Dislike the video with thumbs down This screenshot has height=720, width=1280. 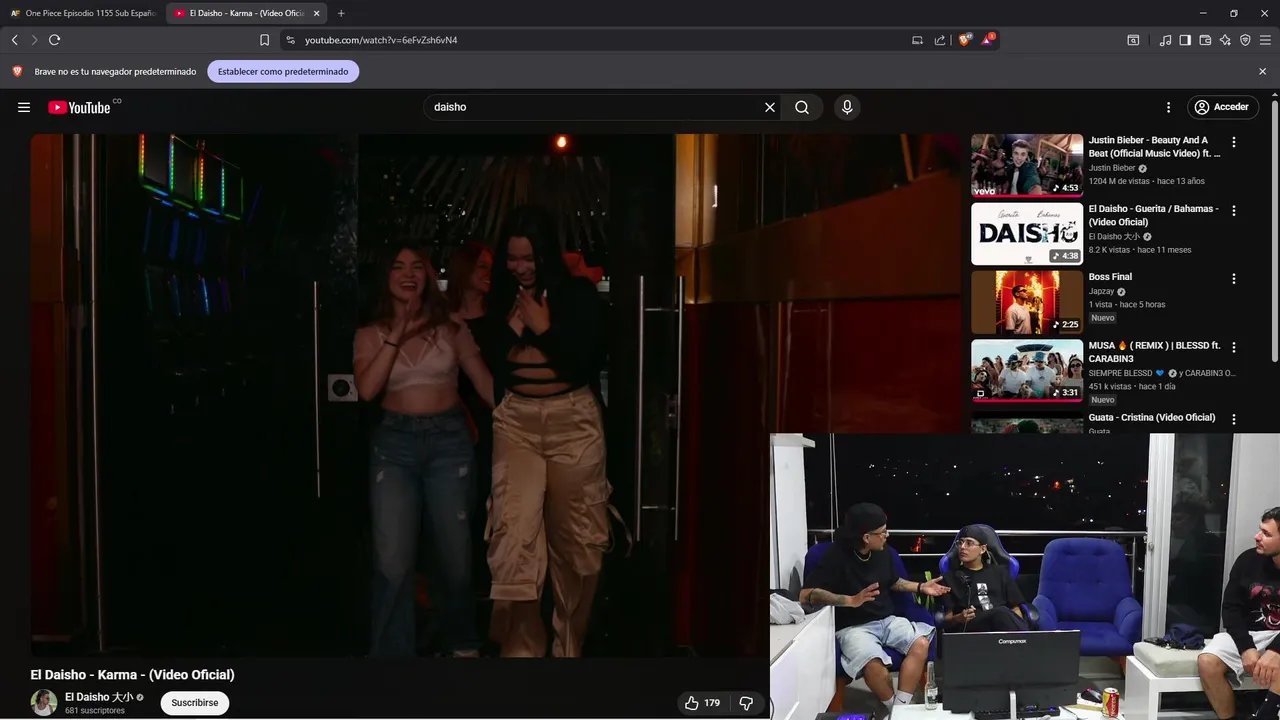click(x=746, y=703)
